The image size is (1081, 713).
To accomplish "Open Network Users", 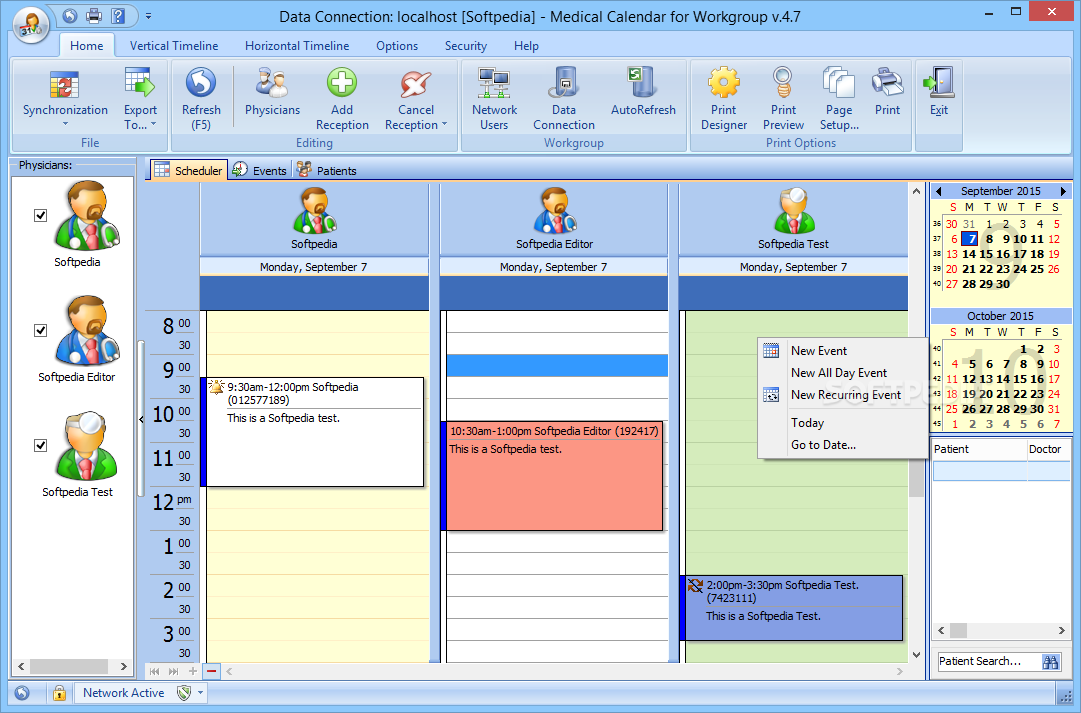I will point(494,83).
